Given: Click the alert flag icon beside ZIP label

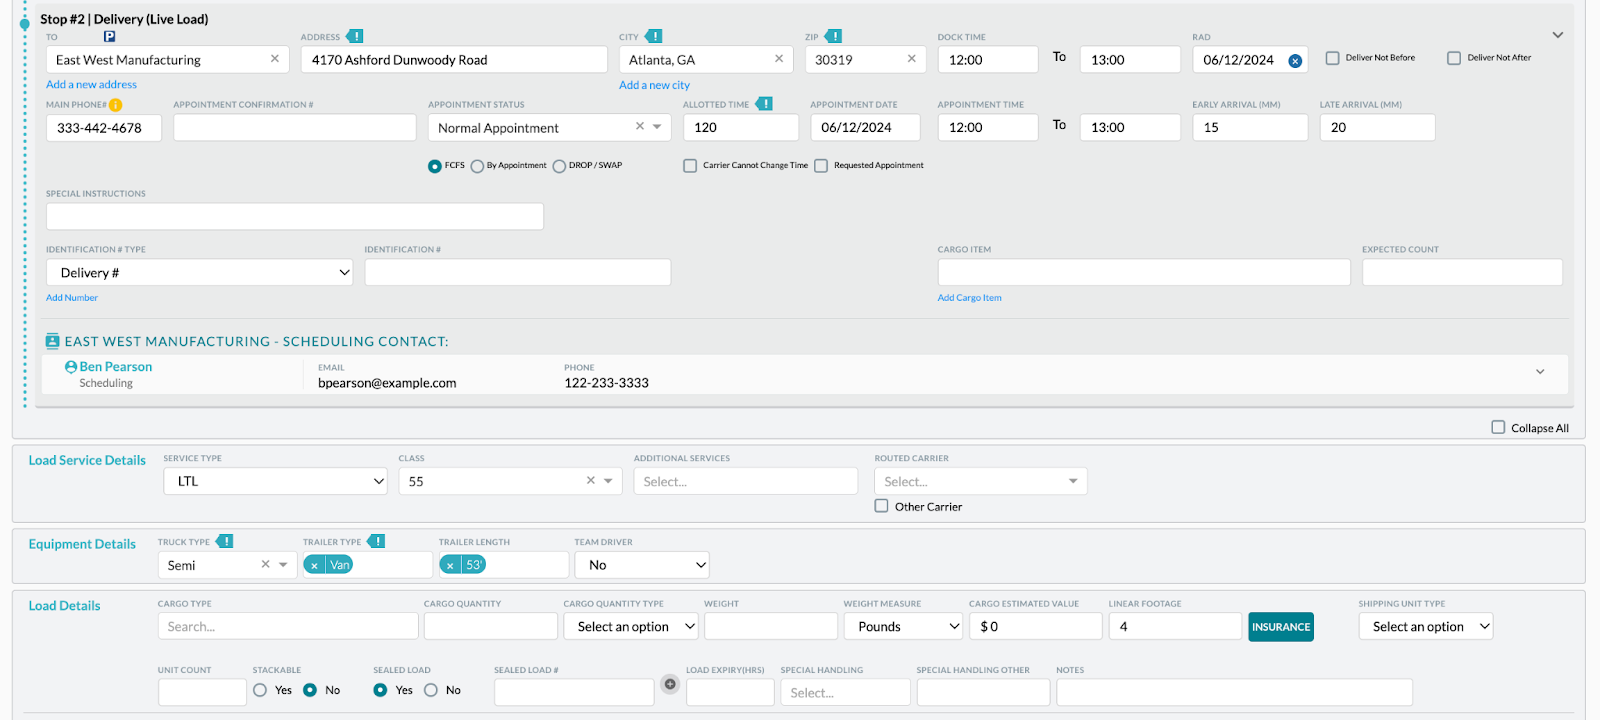Looking at the screenshot, I should (833, 37).
